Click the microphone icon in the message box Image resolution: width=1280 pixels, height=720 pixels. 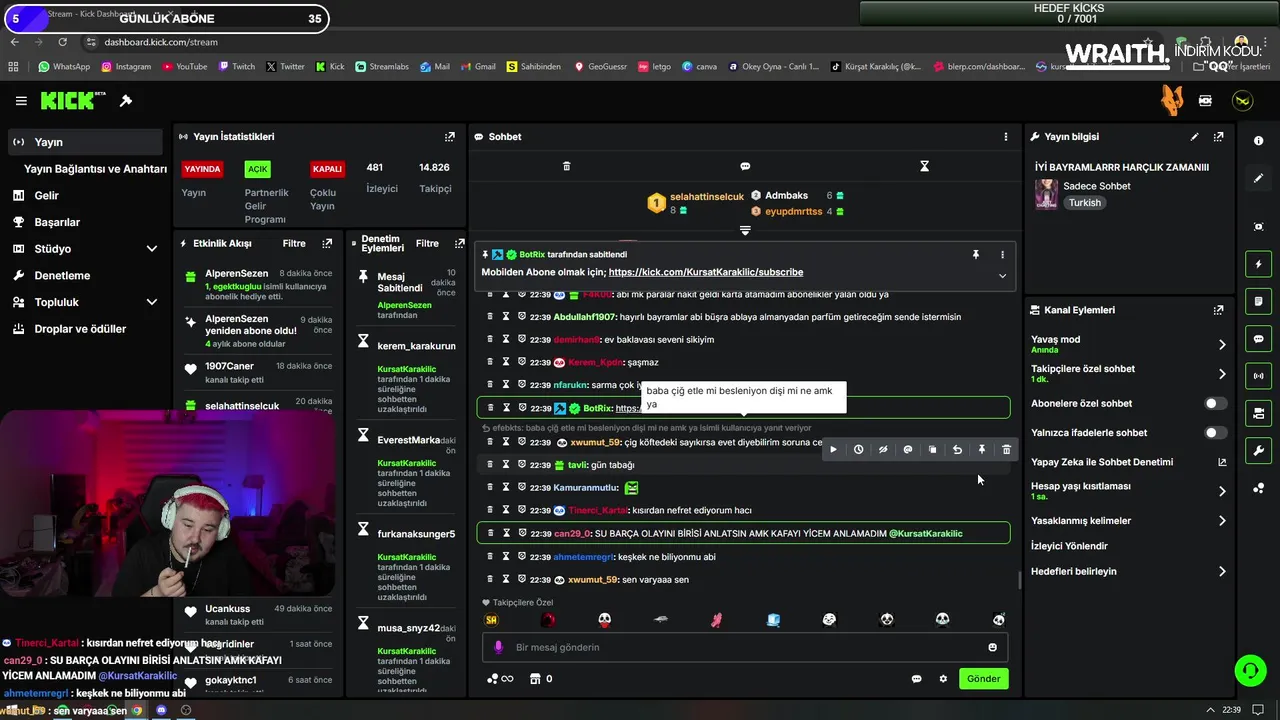(498, 647)
